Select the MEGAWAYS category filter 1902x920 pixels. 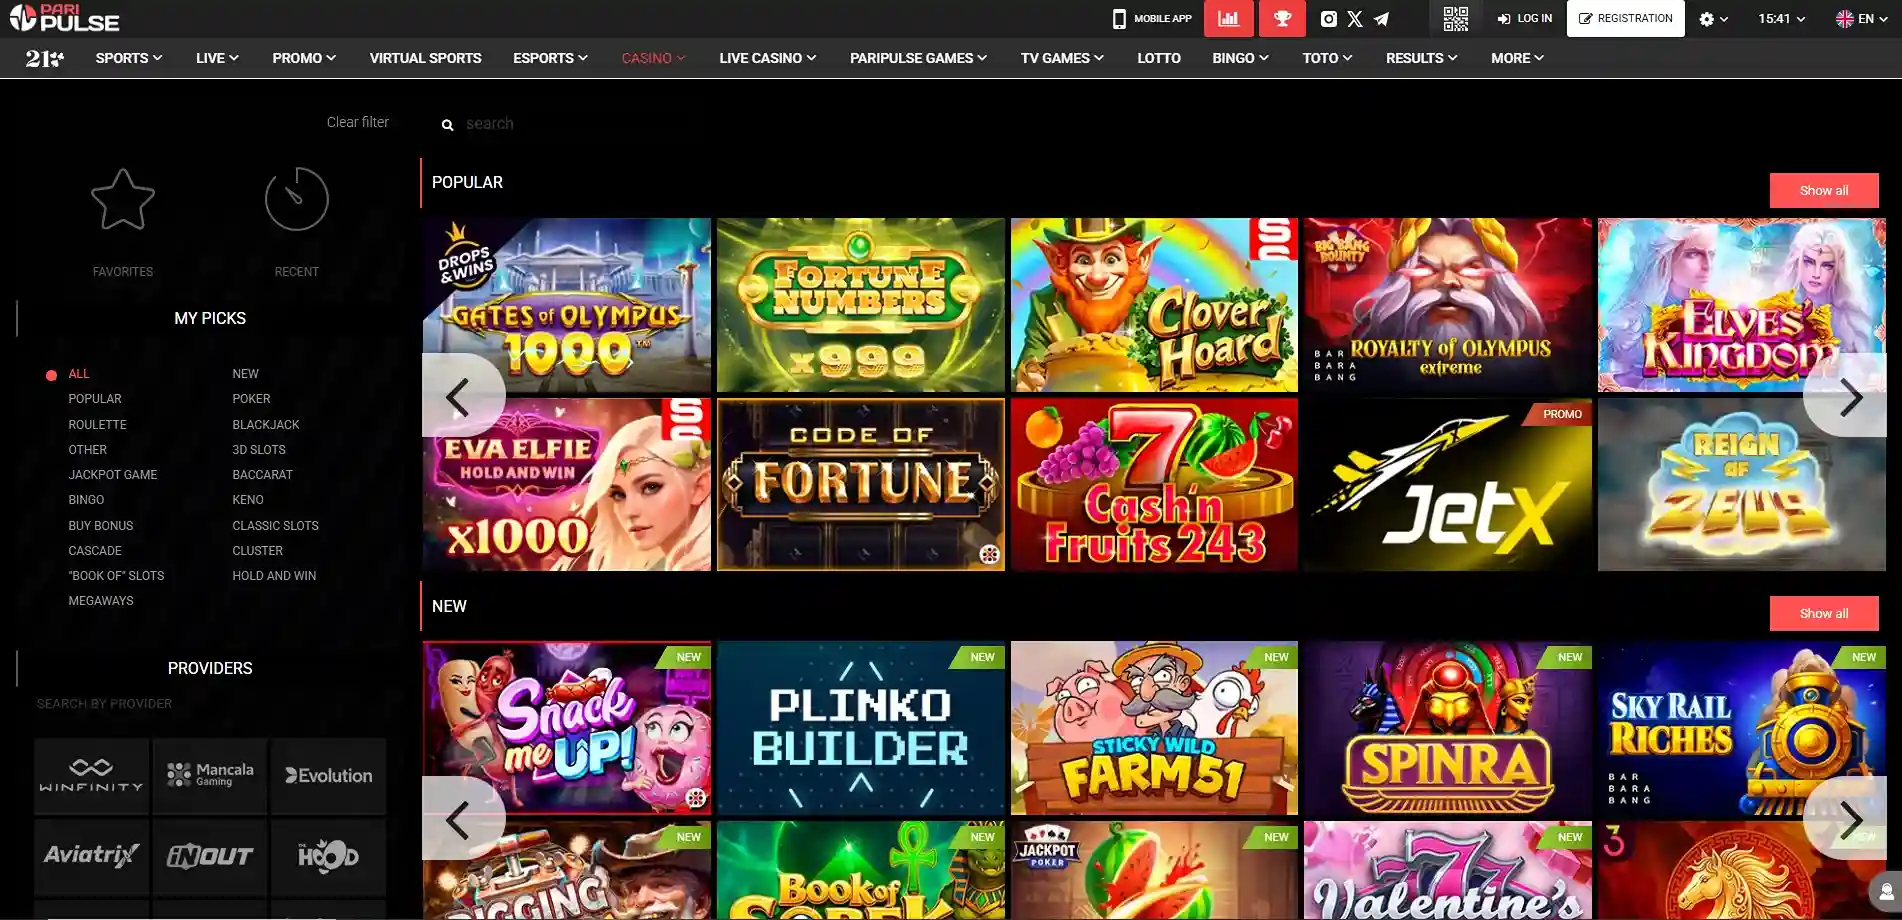coord(100,601)
